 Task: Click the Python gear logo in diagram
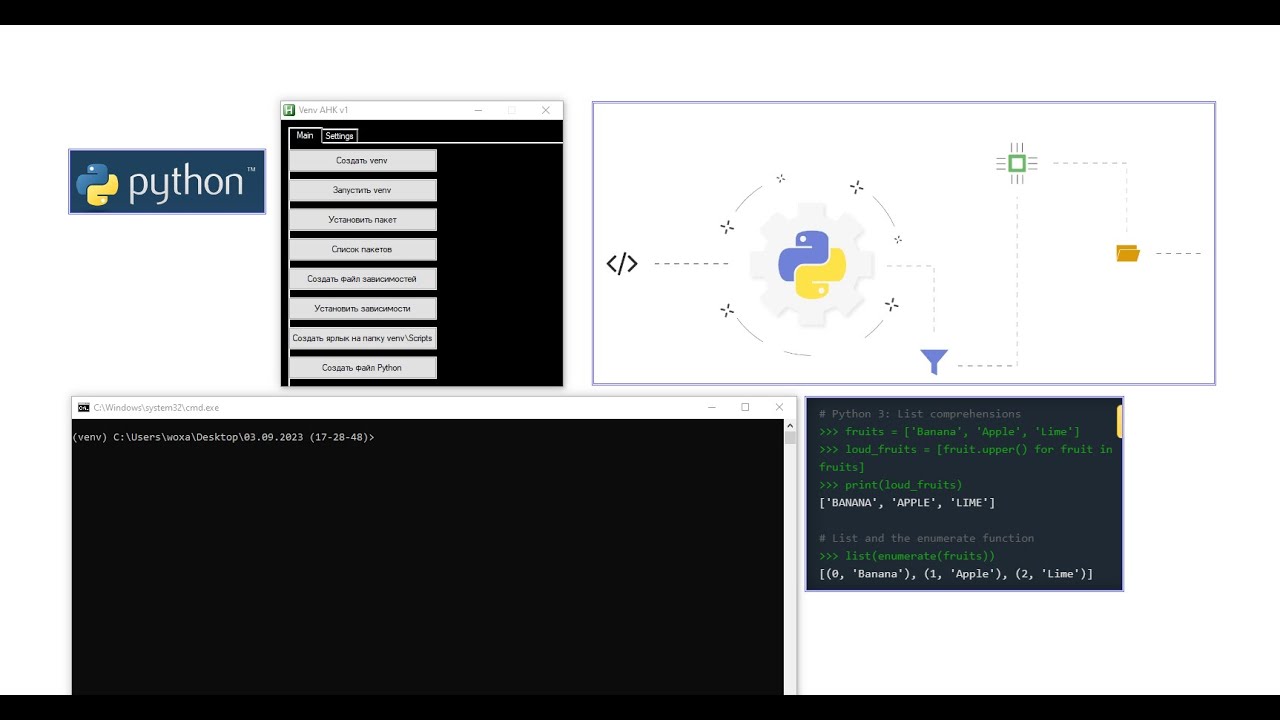812,265
